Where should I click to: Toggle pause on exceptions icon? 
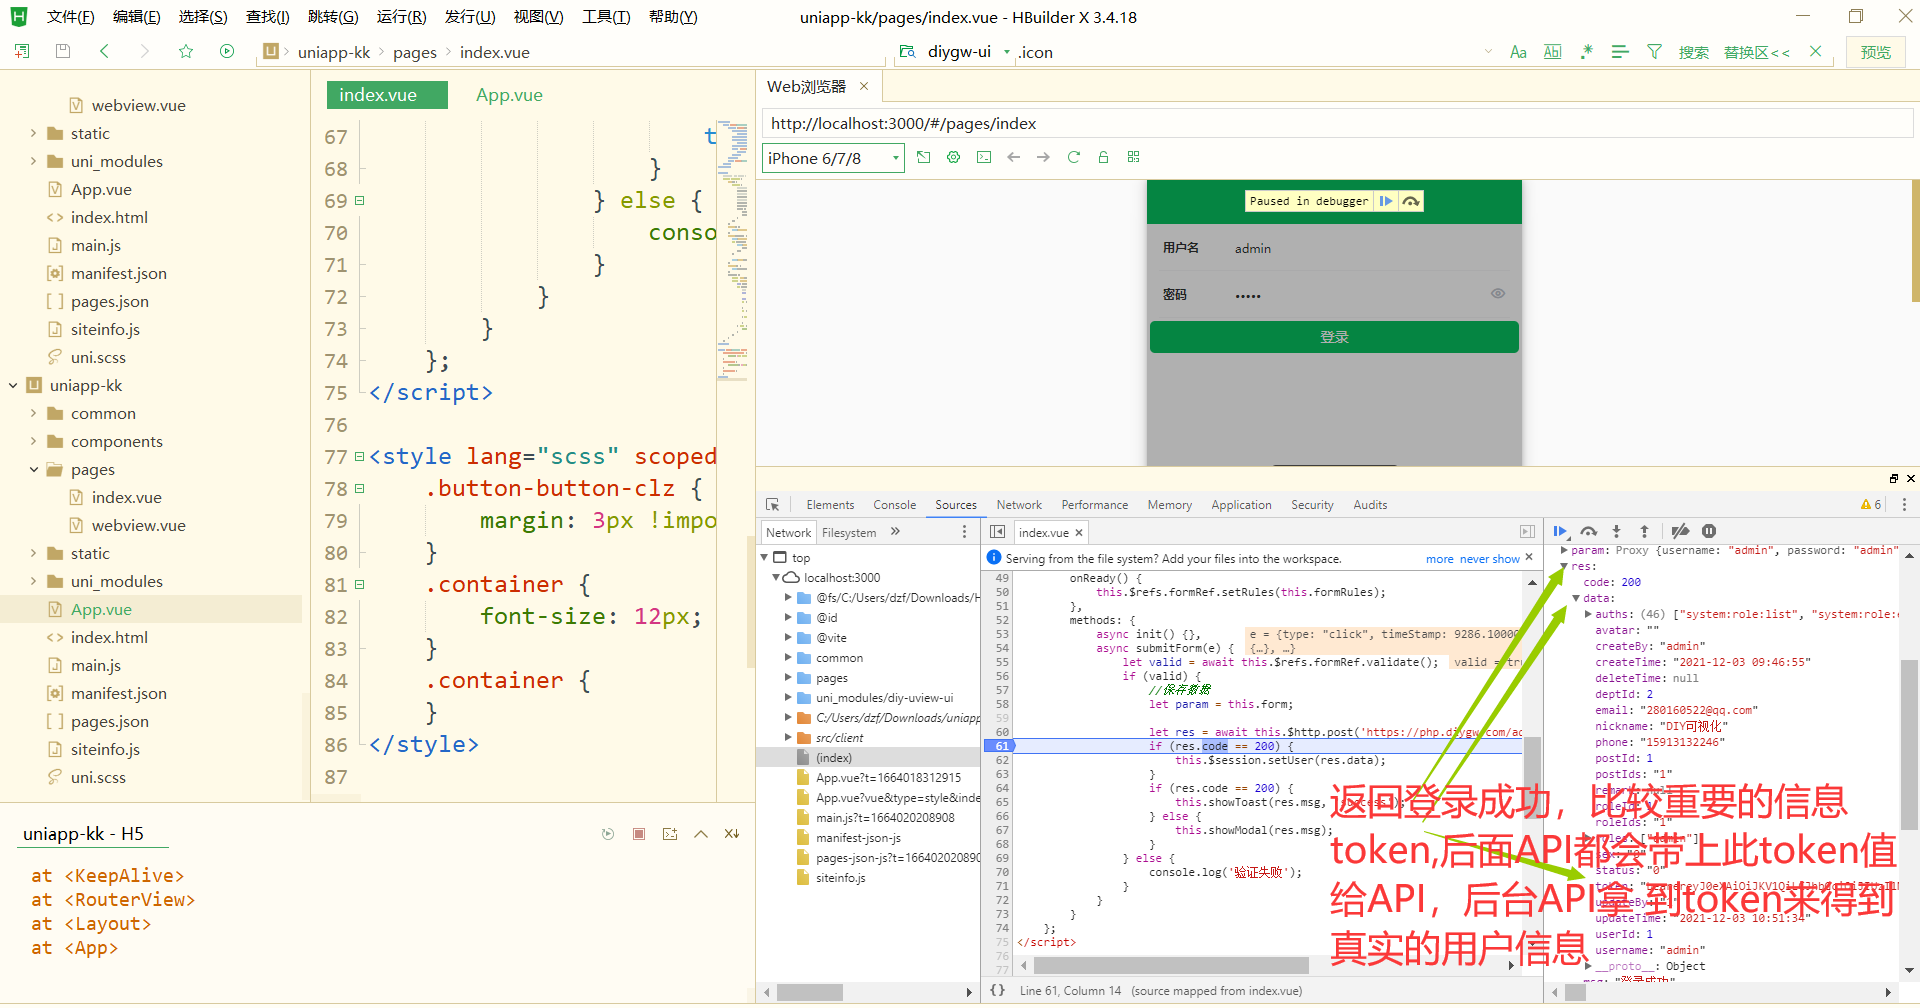click(x=1709, y=532)
